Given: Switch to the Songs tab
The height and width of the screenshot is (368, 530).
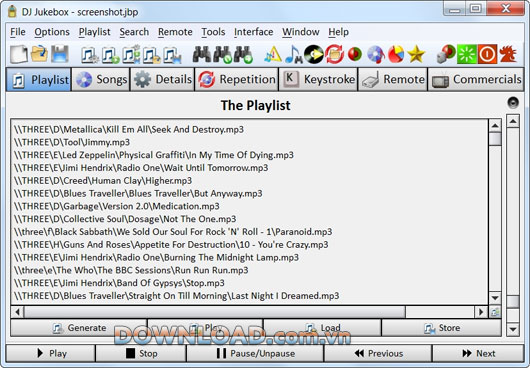Looking at the screenshot, I should tap(101, 79).
